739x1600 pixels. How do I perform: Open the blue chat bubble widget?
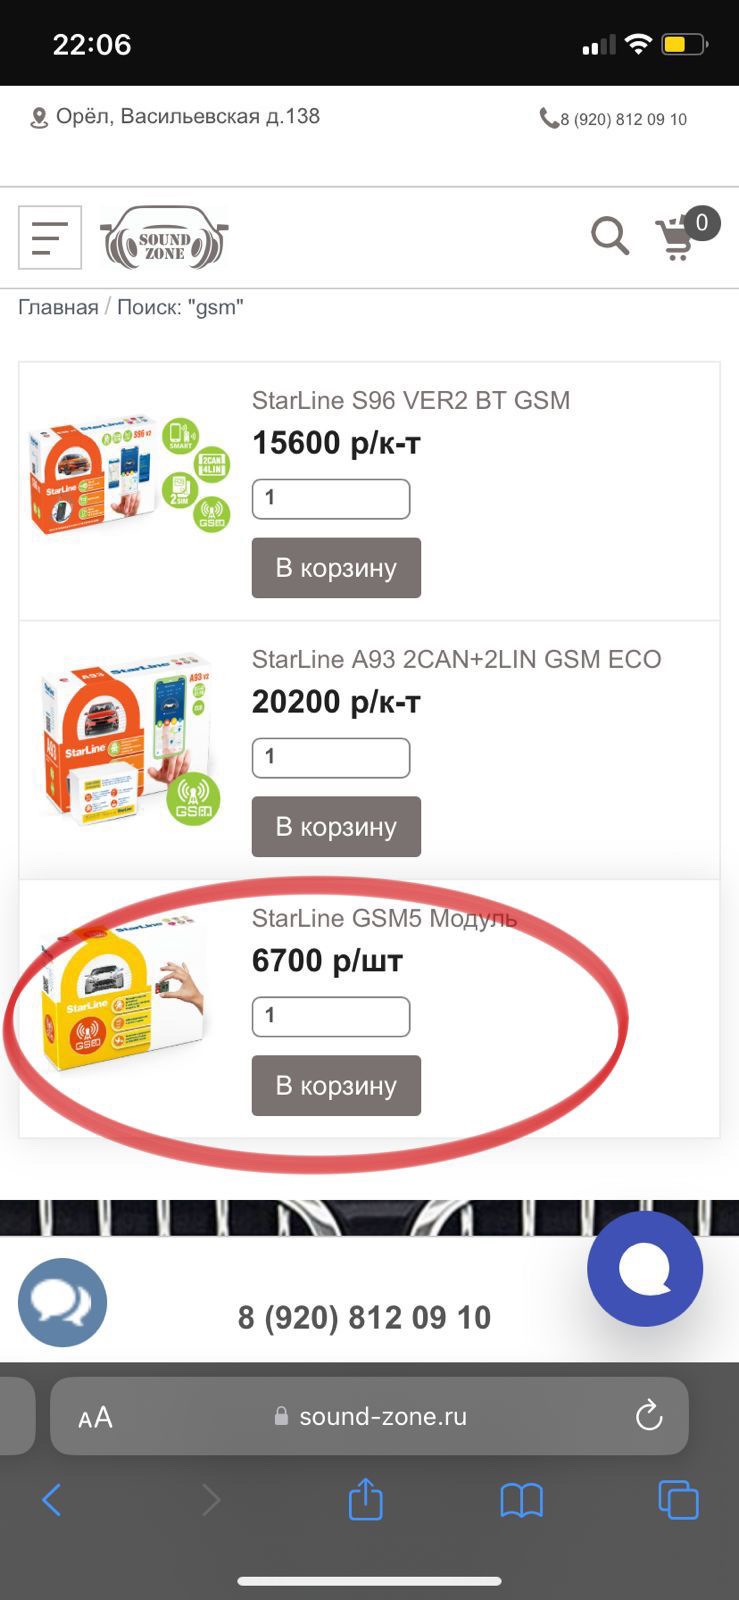645,1268
